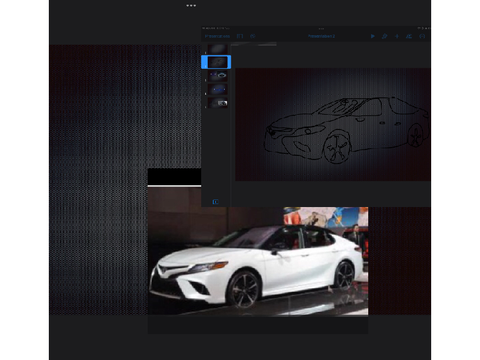Screen dimensions: 480x360
Task: Open the Presentation 2 title menu
Action: [321, 36]
